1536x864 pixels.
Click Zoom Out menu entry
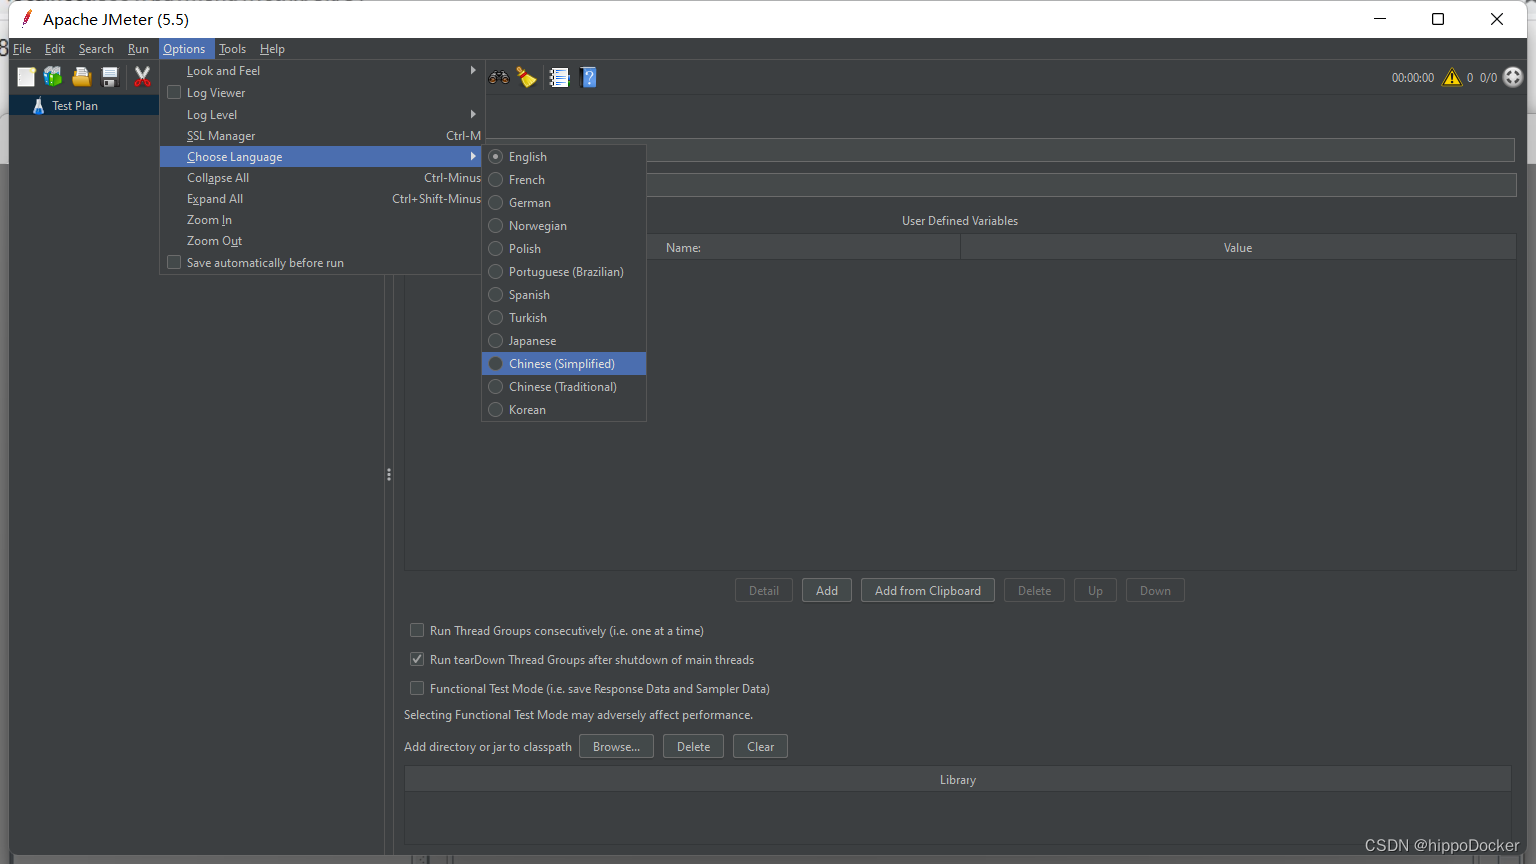tap(321, 241)
